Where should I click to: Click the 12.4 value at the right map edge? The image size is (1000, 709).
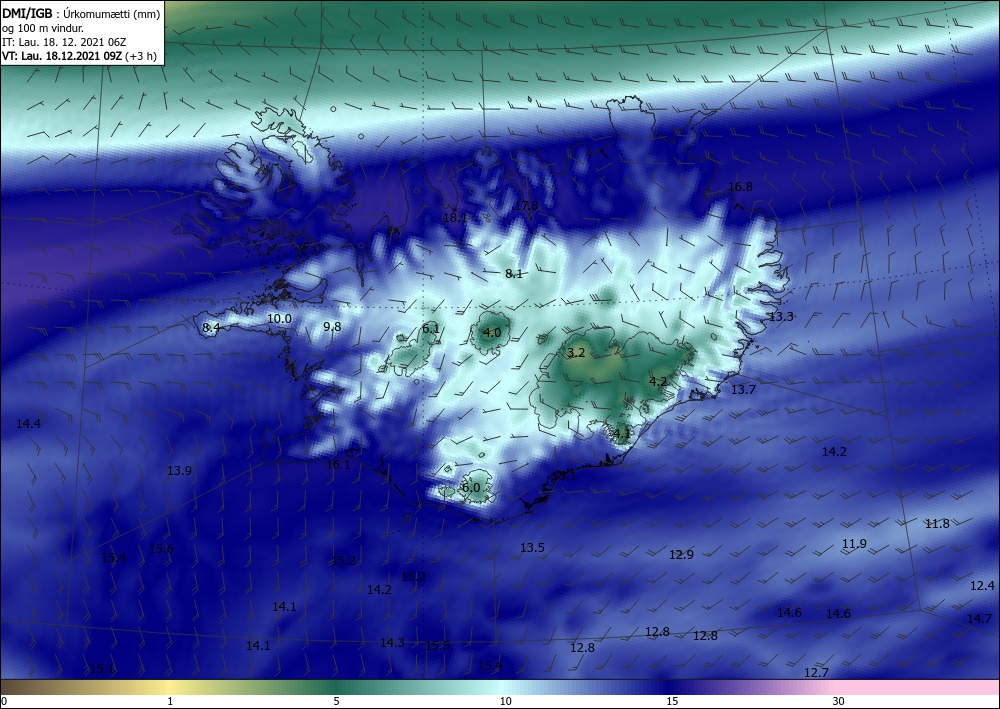pos(982,585)
